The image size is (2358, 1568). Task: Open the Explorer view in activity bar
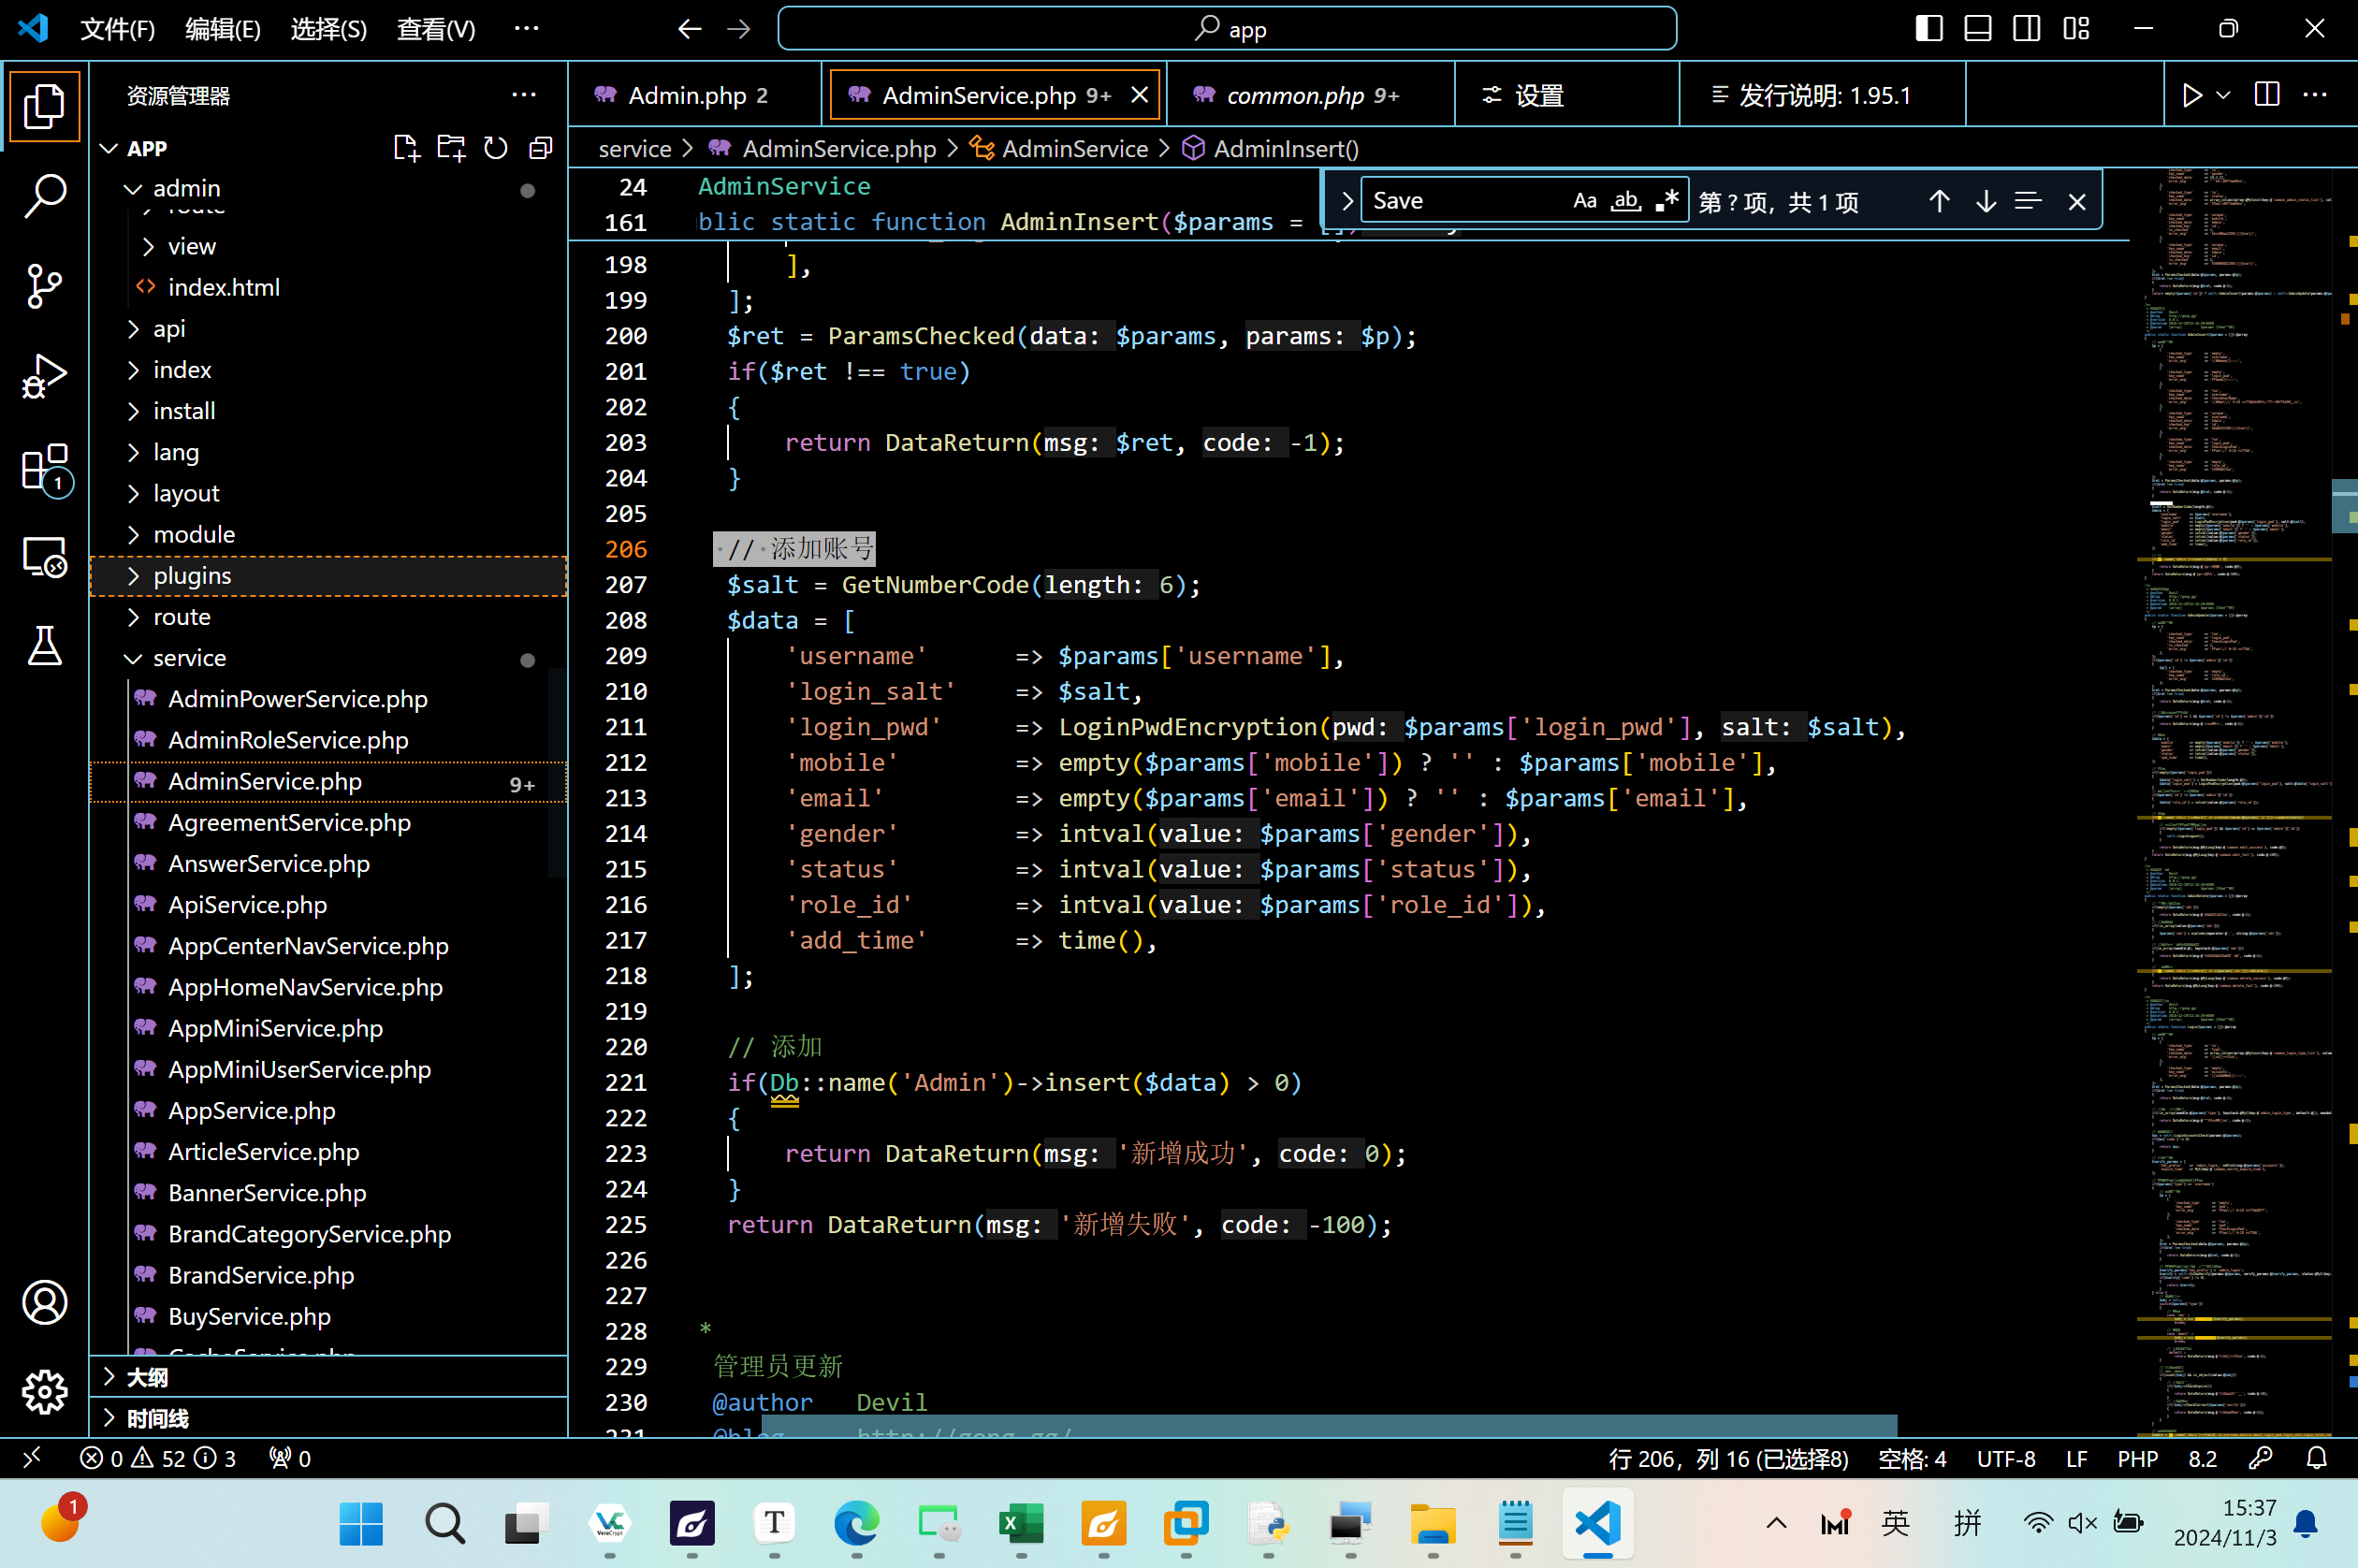(44, 106)
